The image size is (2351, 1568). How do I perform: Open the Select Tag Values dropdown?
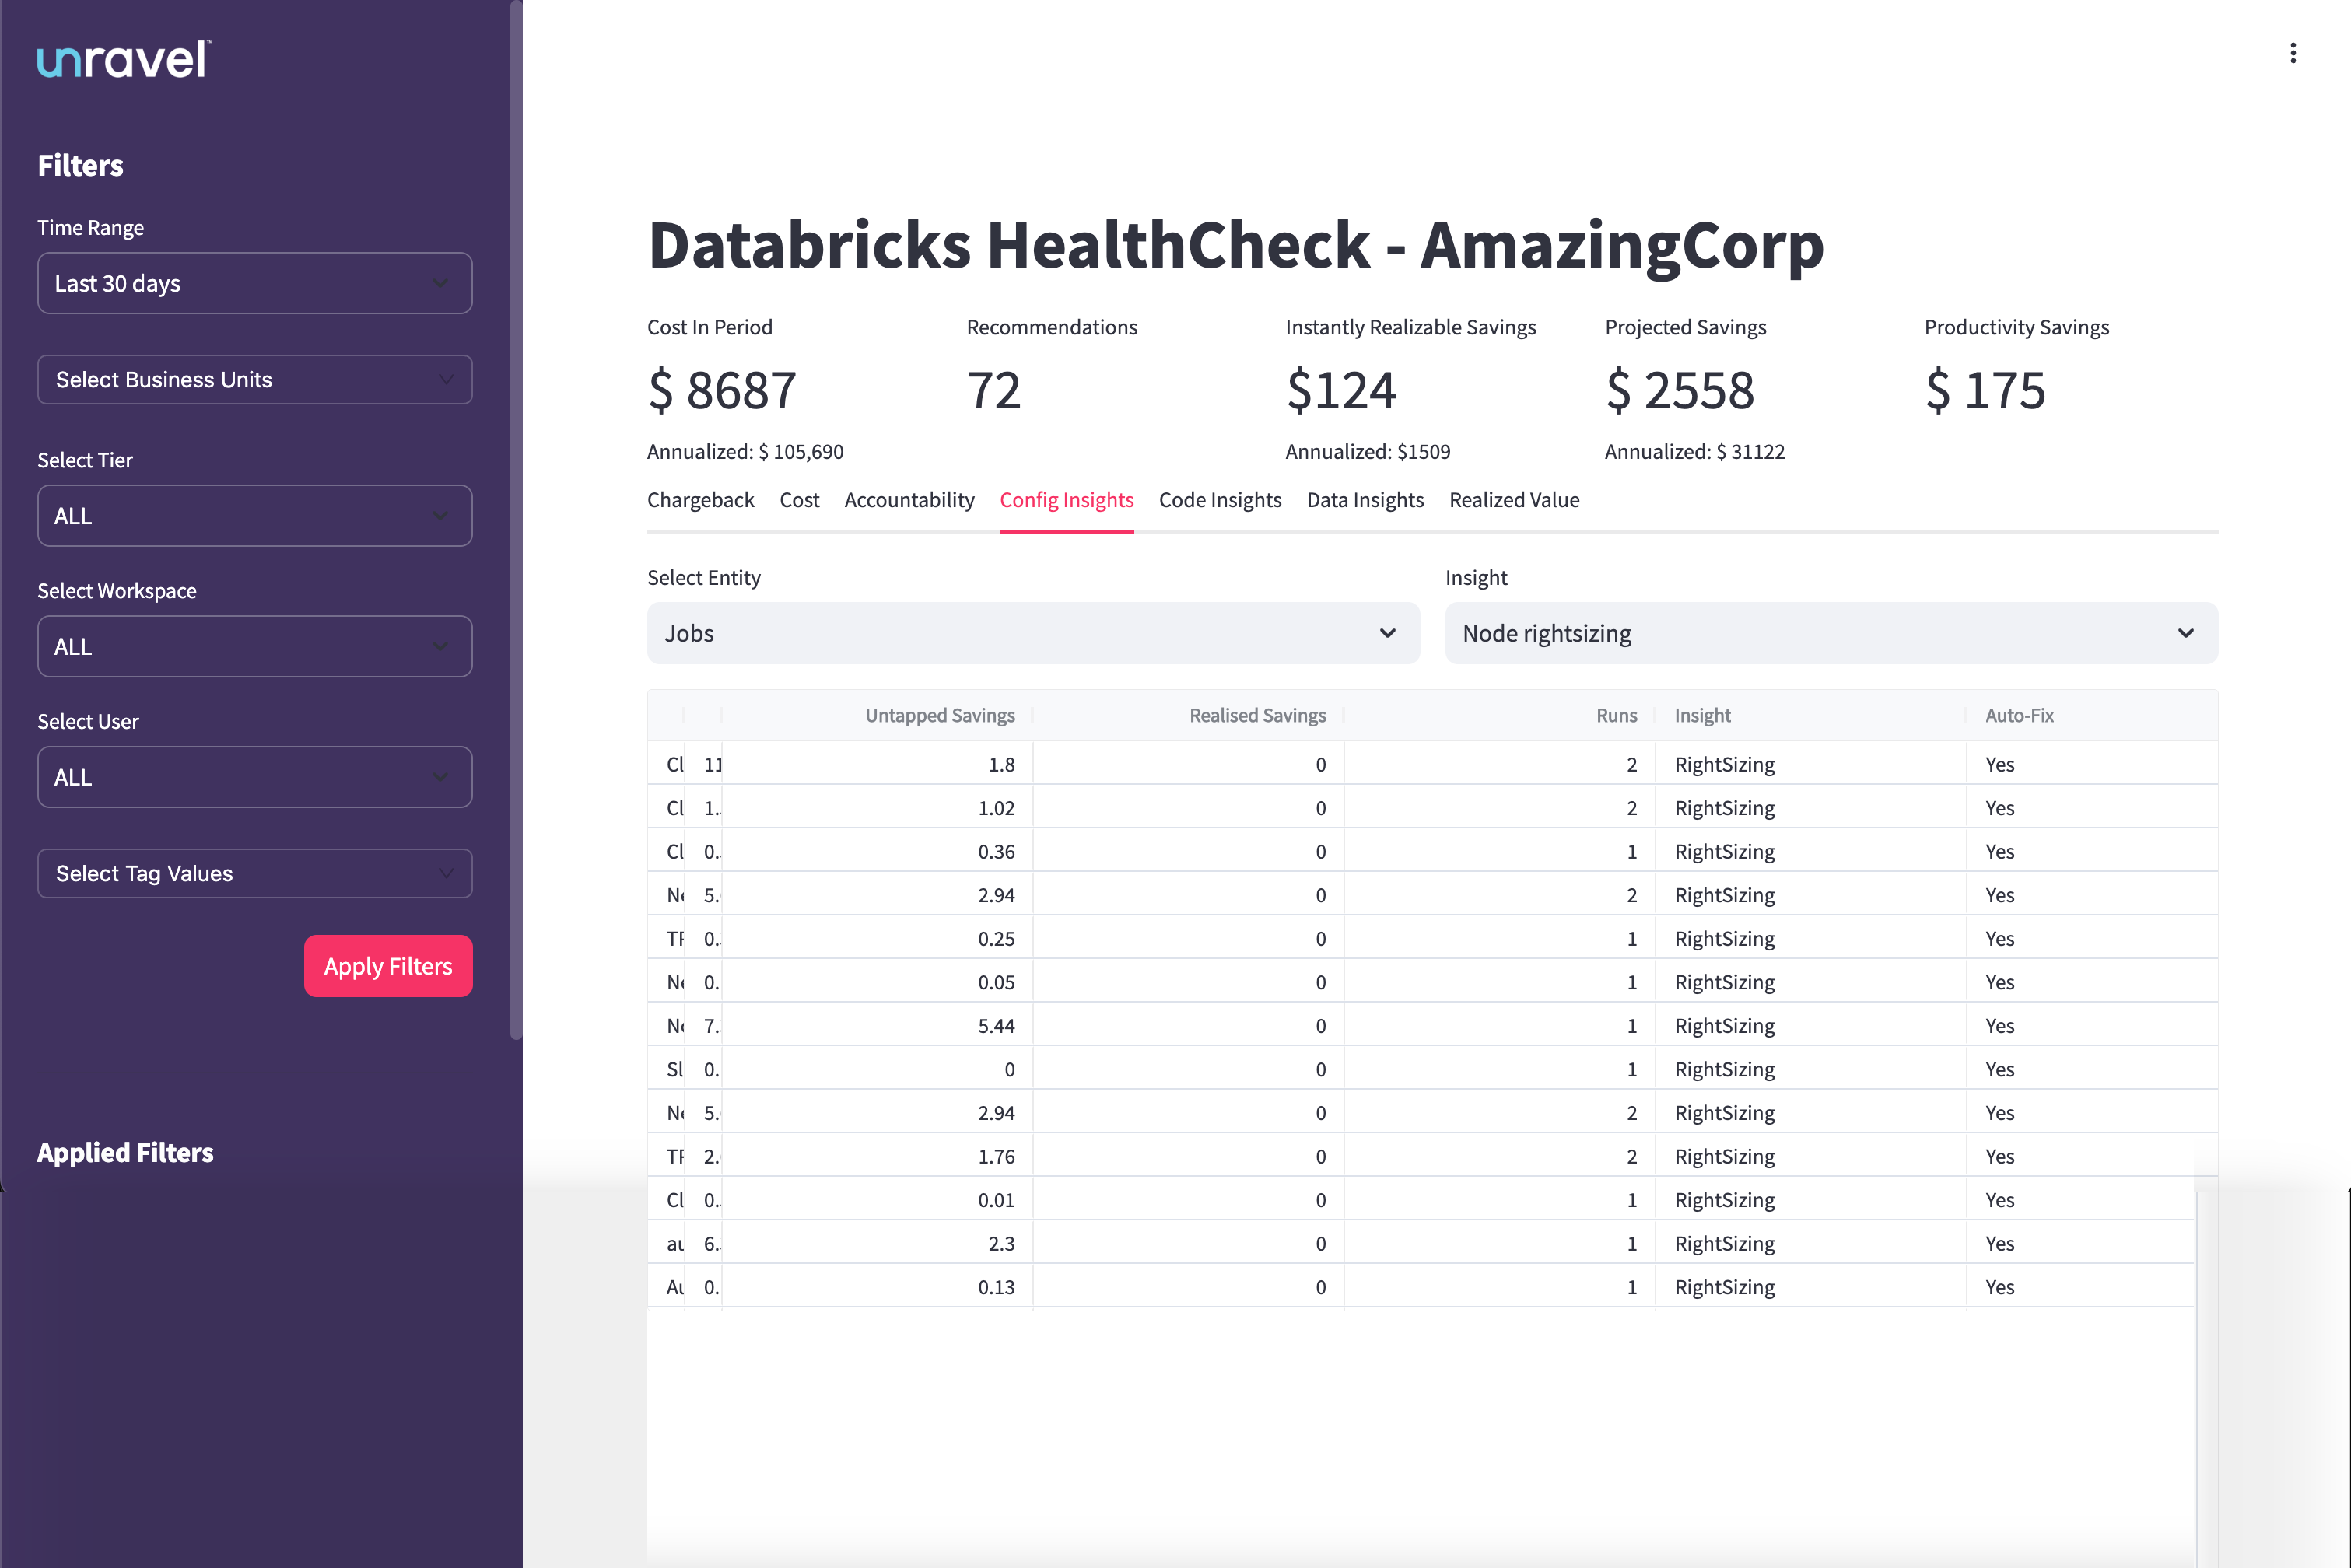point(254,873)
